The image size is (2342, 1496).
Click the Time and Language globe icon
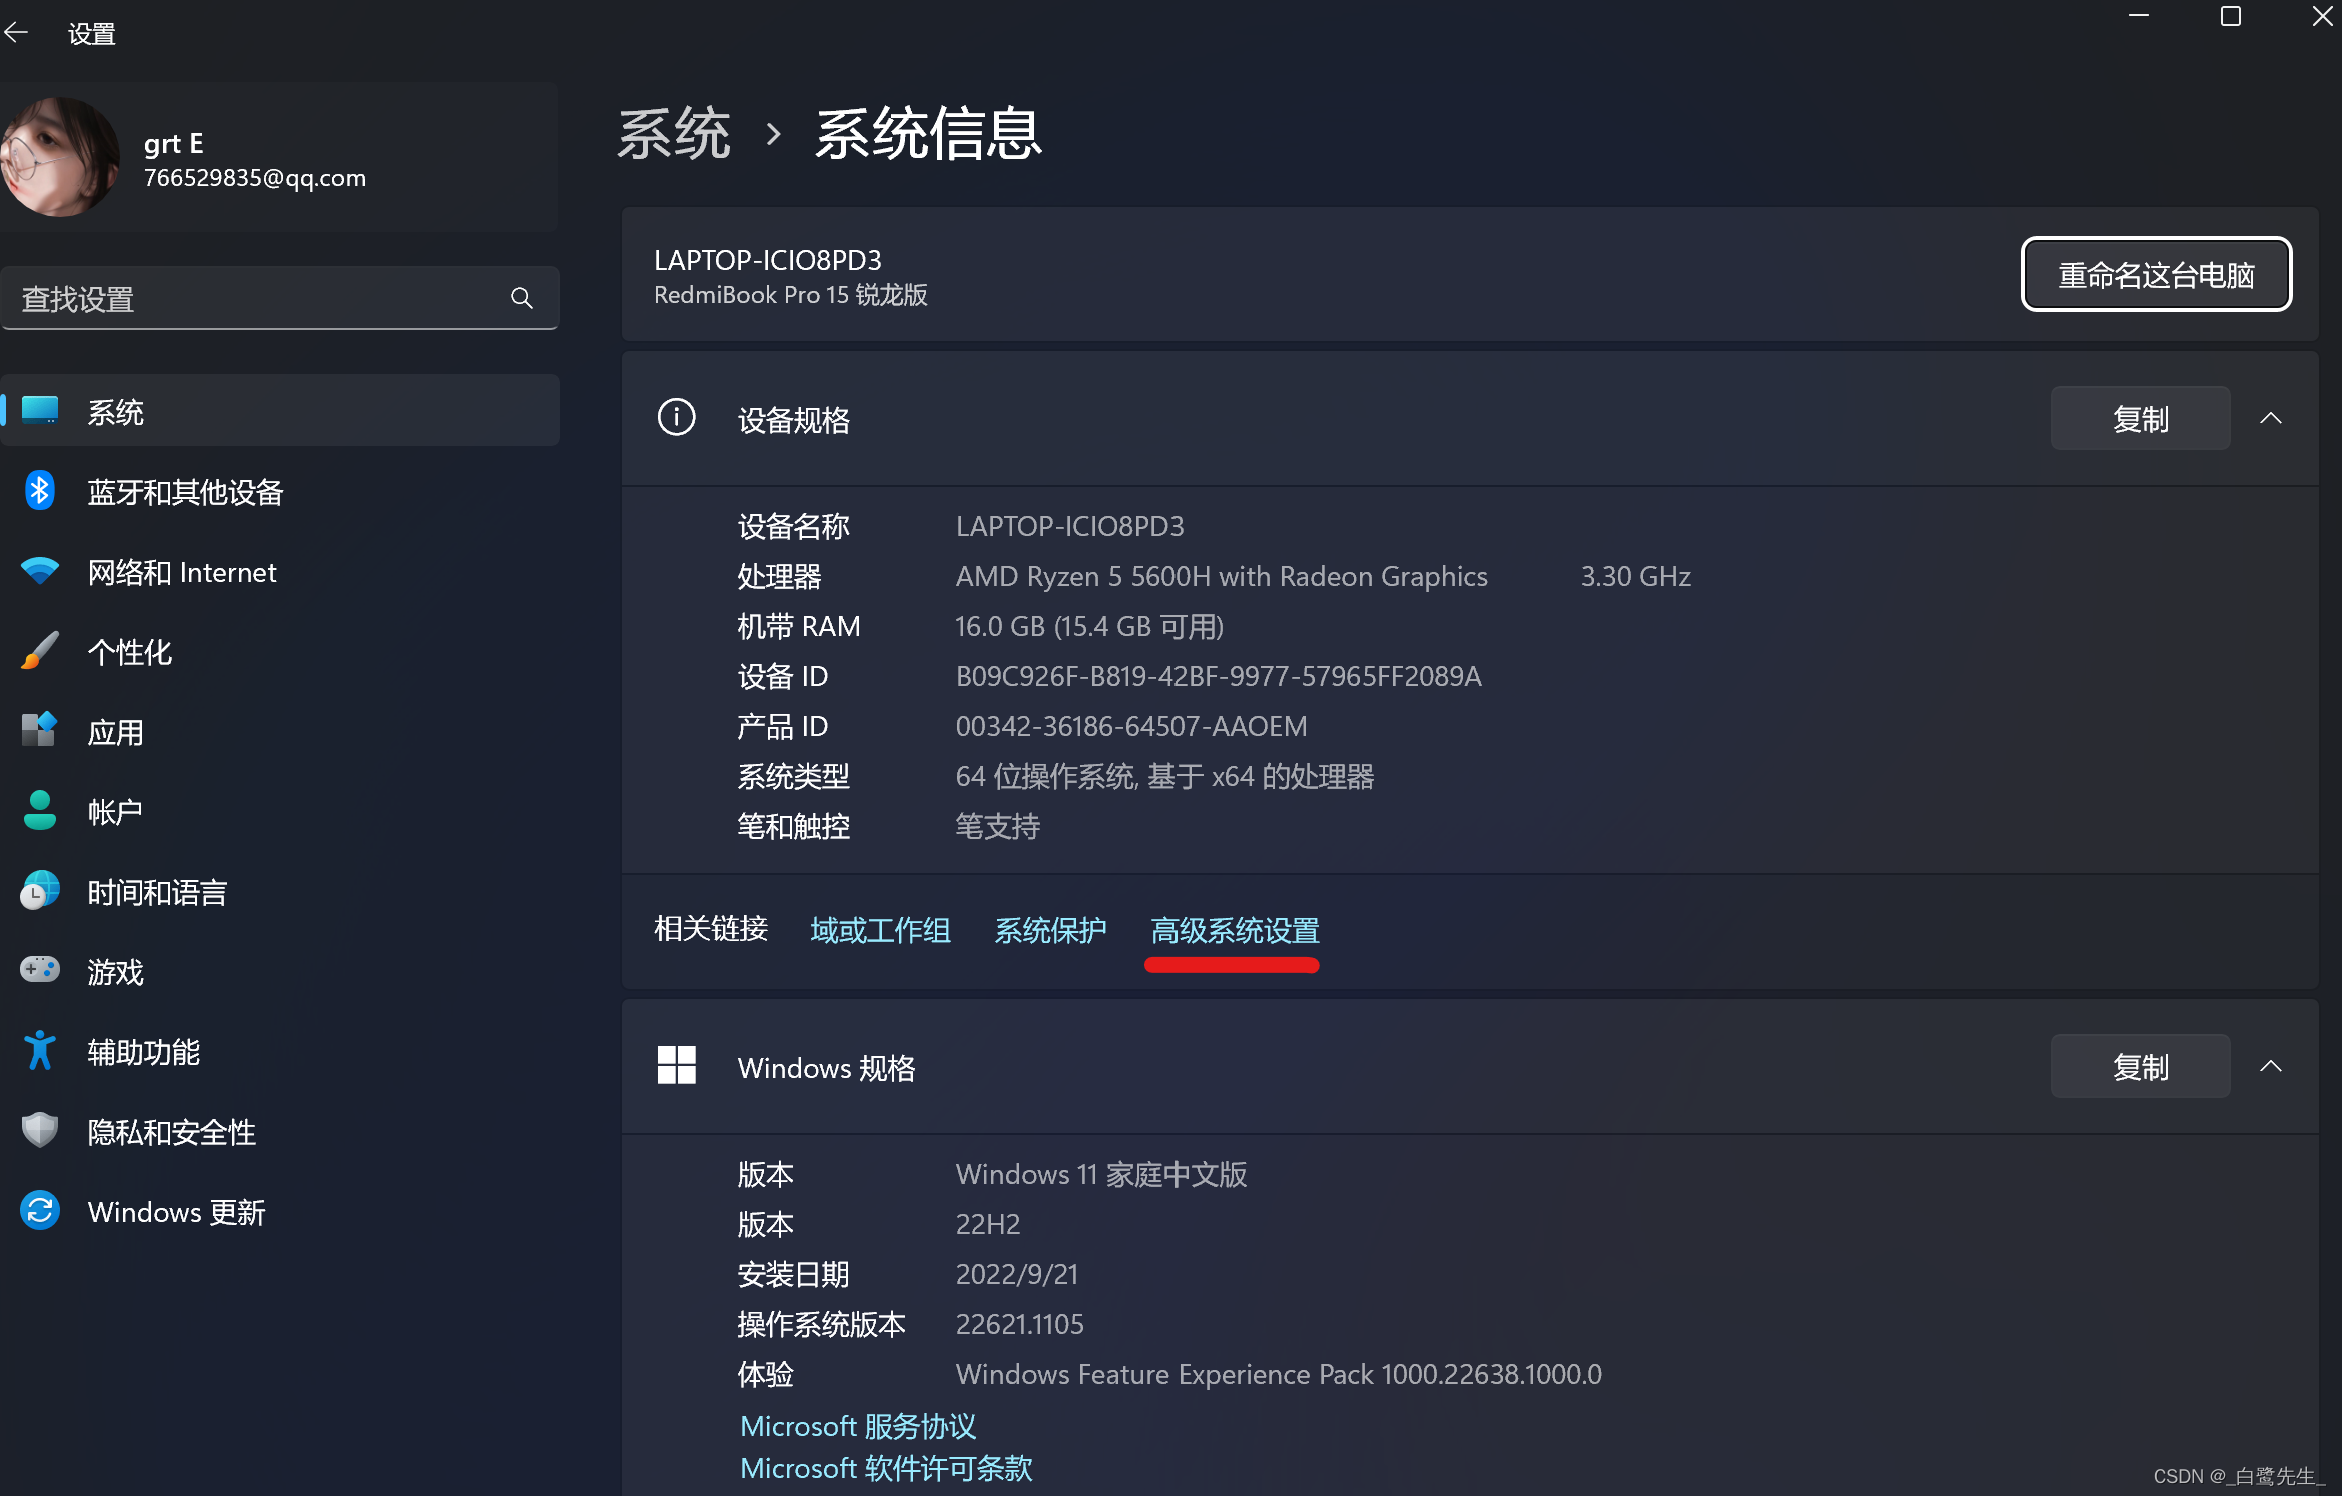coord(40,891)
